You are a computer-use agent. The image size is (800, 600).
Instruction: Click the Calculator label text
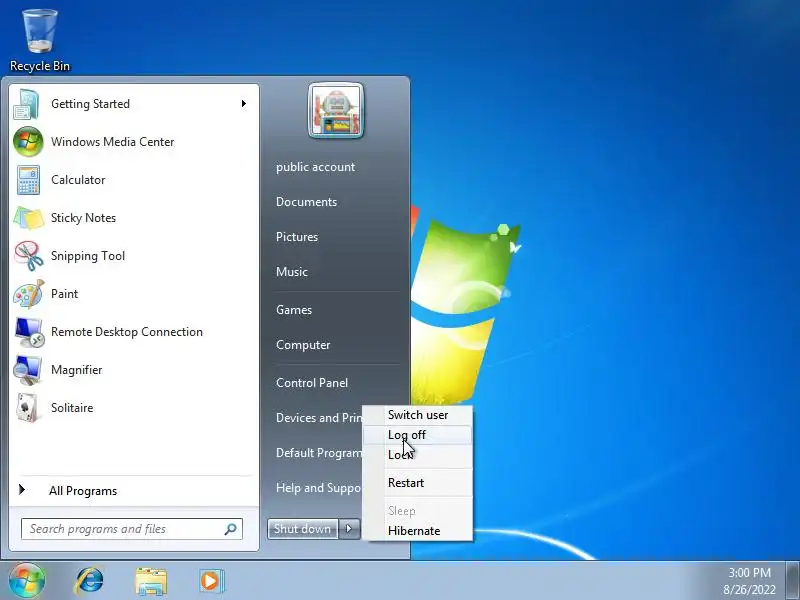coord(78,180)
